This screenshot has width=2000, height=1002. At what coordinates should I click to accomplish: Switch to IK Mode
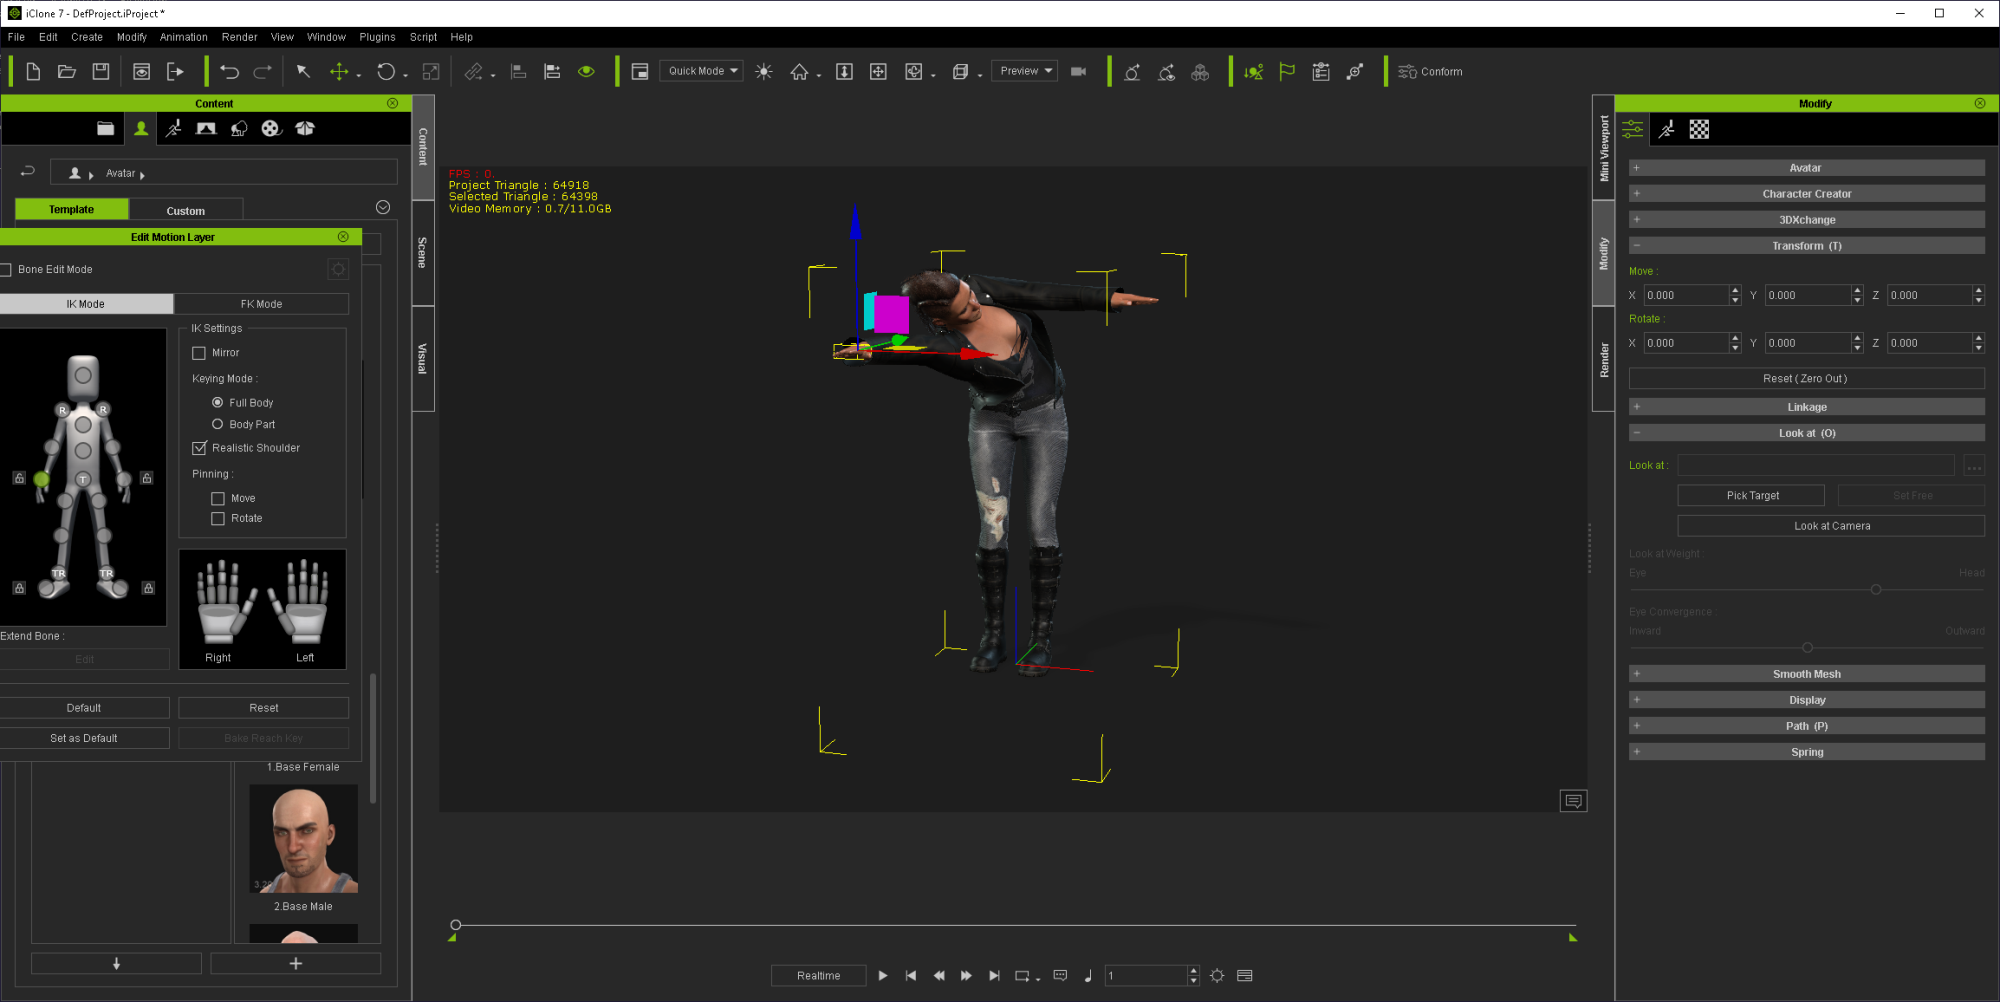coord(86,304)
